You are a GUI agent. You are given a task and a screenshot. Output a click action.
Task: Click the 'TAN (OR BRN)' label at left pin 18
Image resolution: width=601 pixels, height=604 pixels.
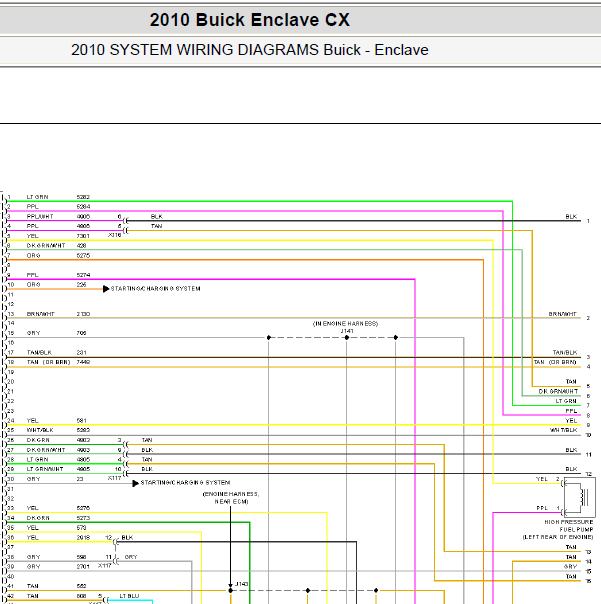[49, 362]
